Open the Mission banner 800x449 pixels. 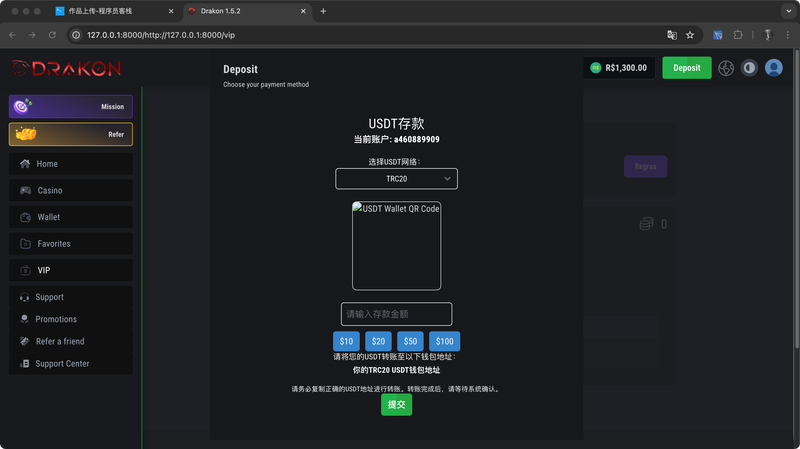coord(71,107)
